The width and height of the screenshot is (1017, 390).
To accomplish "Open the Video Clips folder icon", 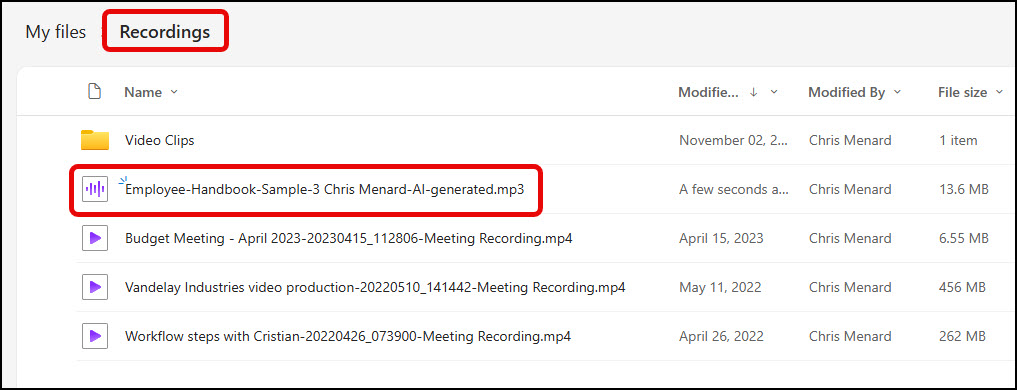I will [95, 140].
